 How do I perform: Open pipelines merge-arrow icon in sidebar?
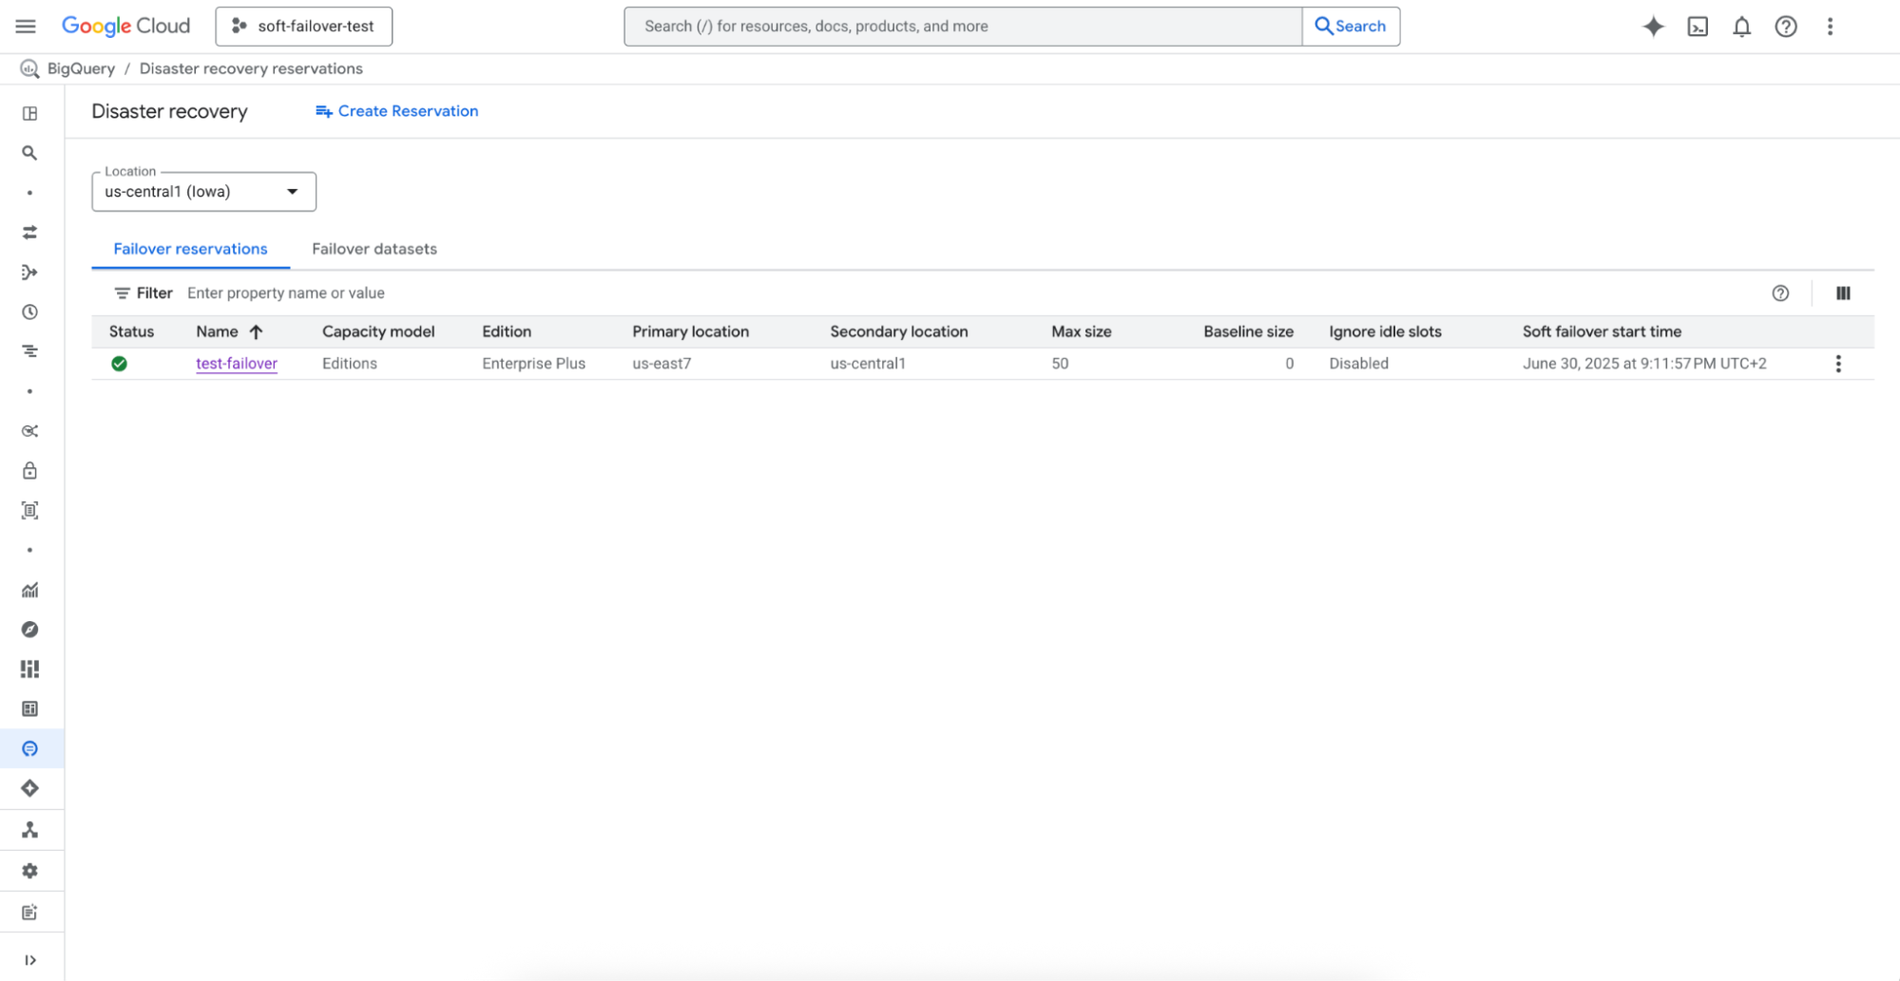30,272
